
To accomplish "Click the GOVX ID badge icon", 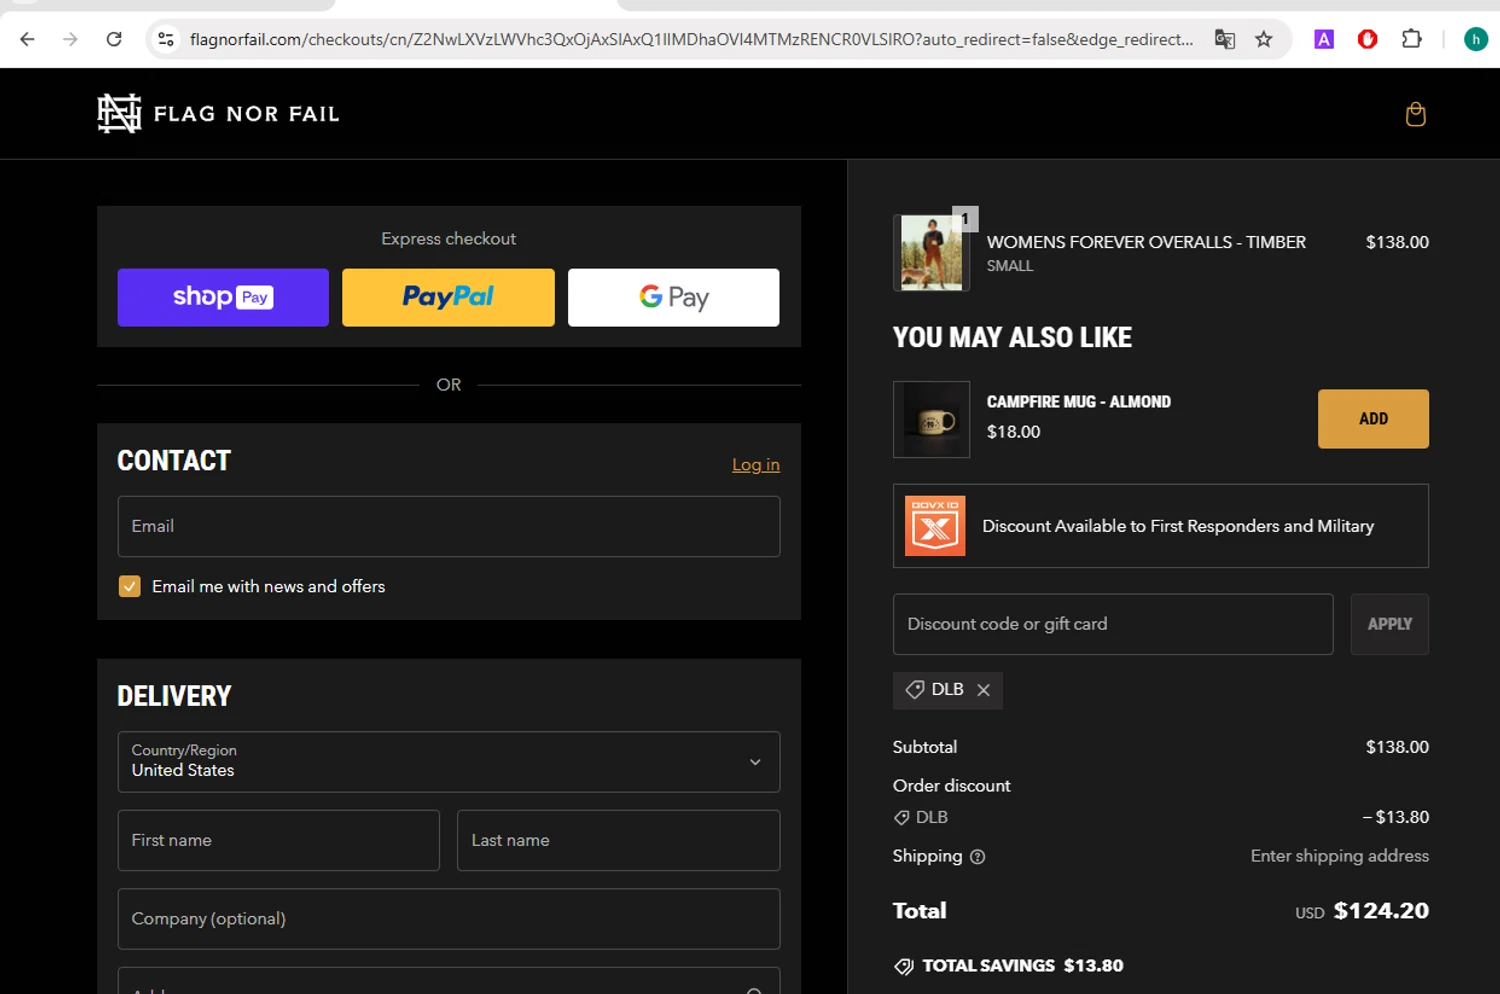I will point(935,526).
